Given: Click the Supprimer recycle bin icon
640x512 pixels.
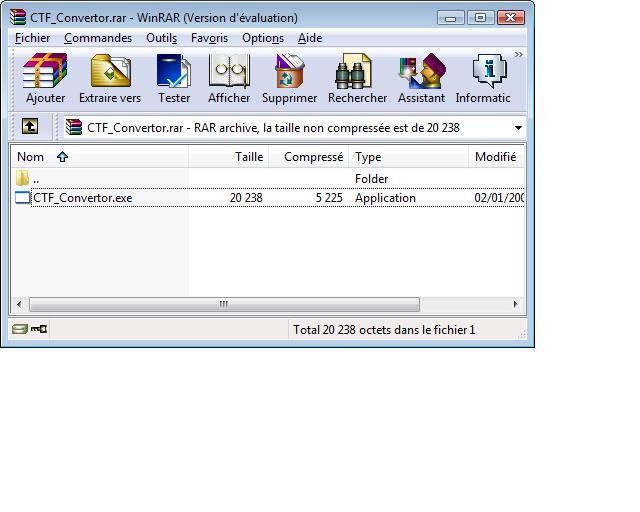Looking at the screenshot, I should (x=289, y=71).
